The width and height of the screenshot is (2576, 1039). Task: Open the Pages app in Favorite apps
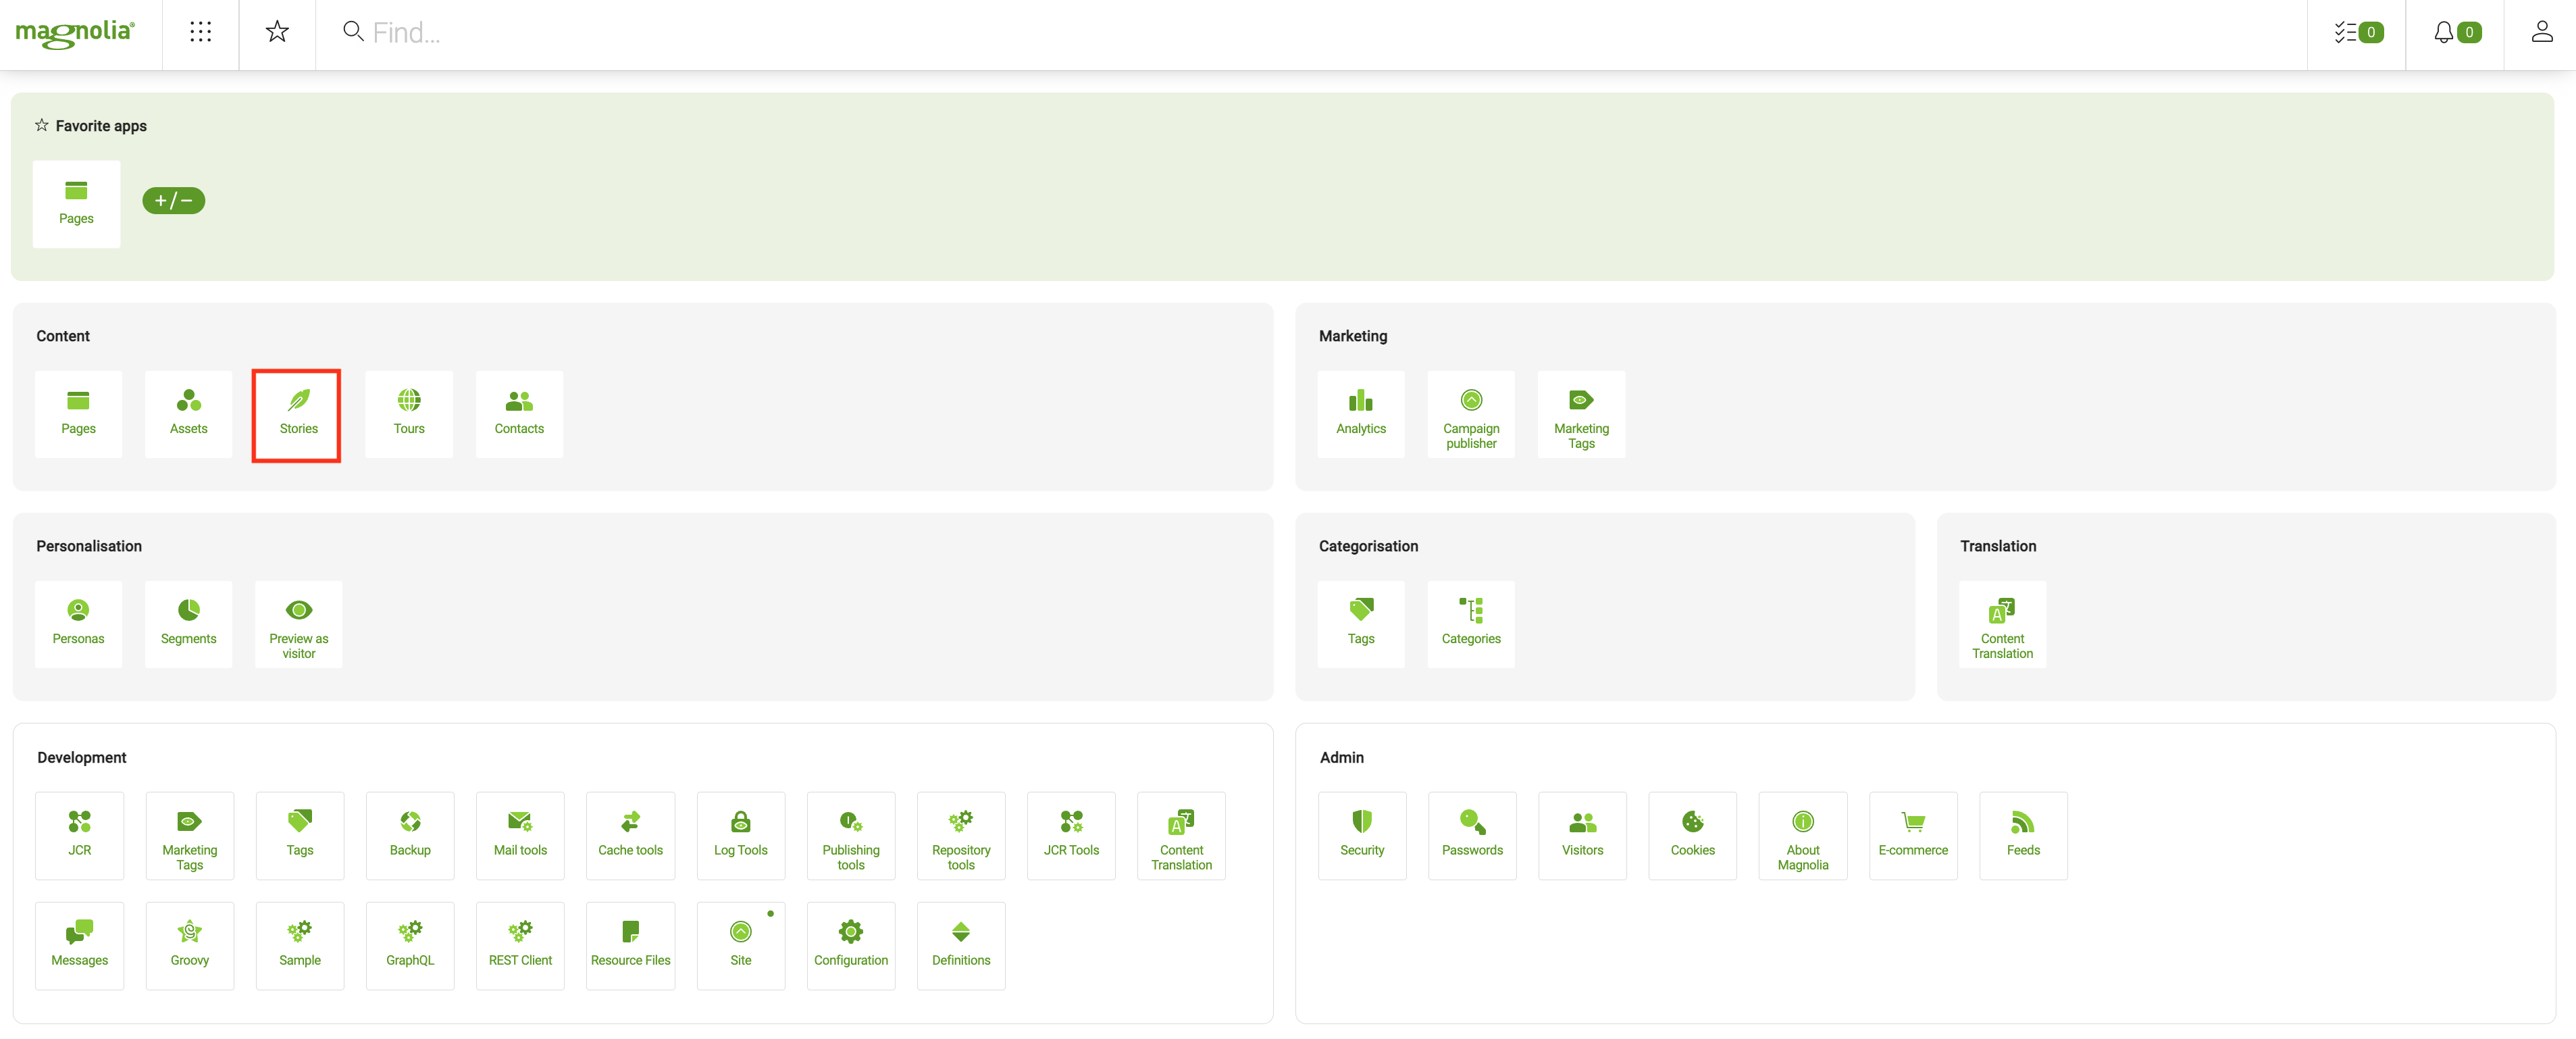pos(76,204)
